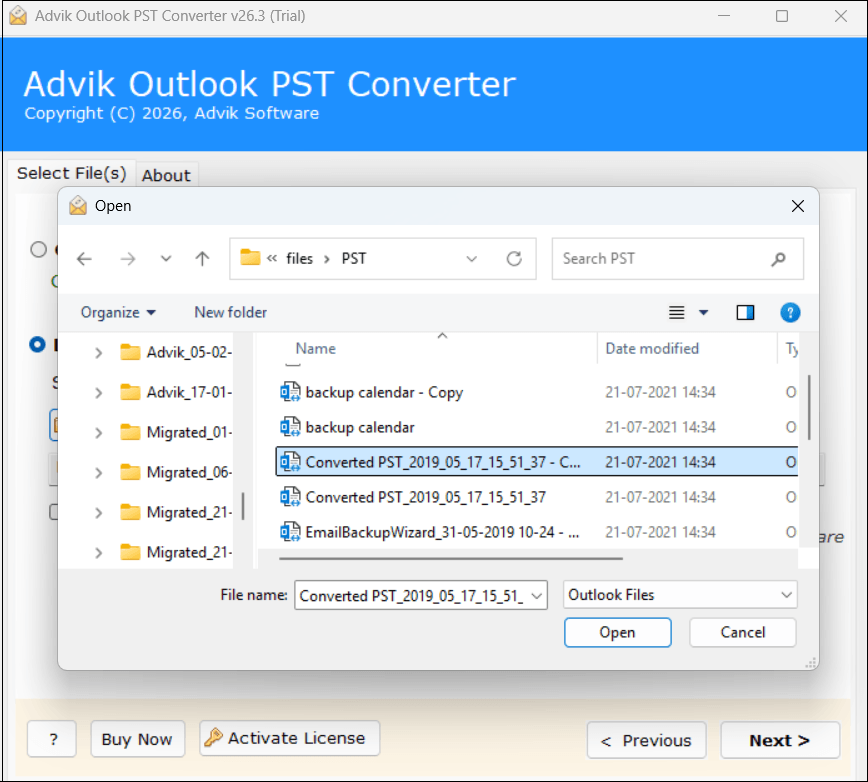Toggle the preview pane

(x=745, y=313)
